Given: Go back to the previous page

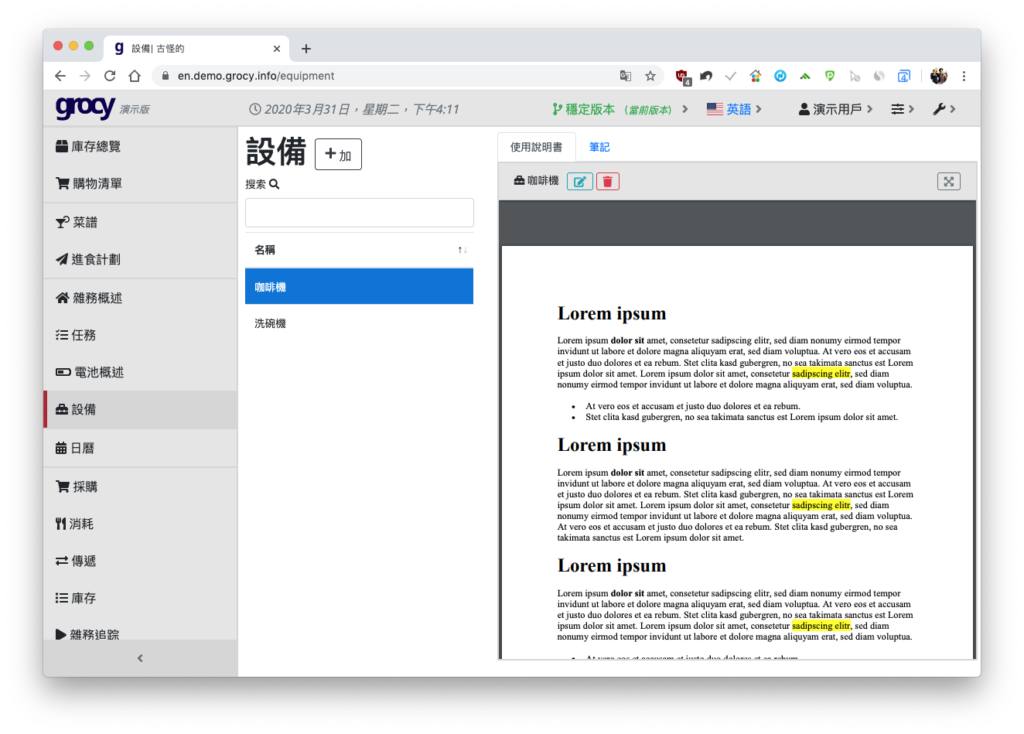Looking at the screenshot, I should 61,76.
